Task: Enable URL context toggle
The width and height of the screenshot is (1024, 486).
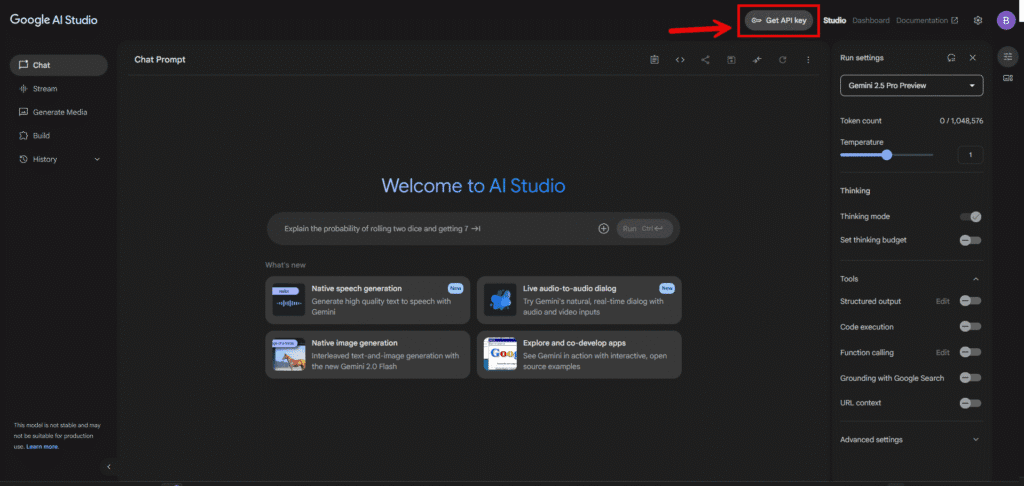Action: pos(970,403)
